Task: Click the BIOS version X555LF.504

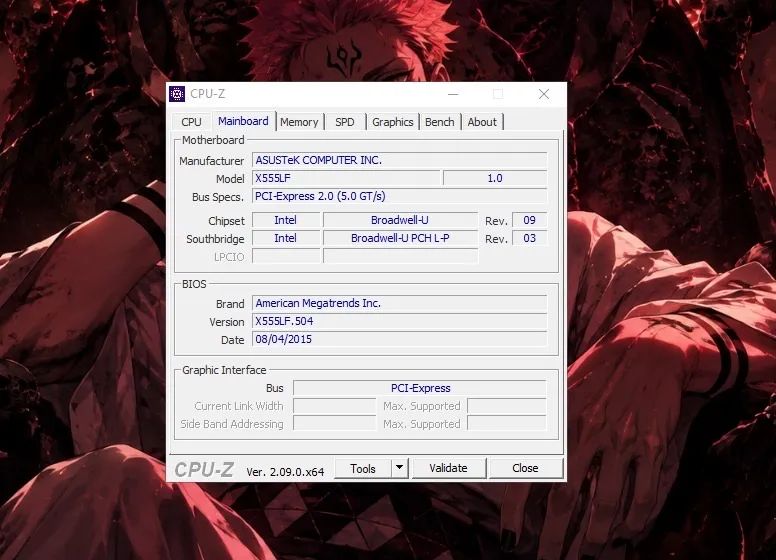Action: tap(400, 321)
